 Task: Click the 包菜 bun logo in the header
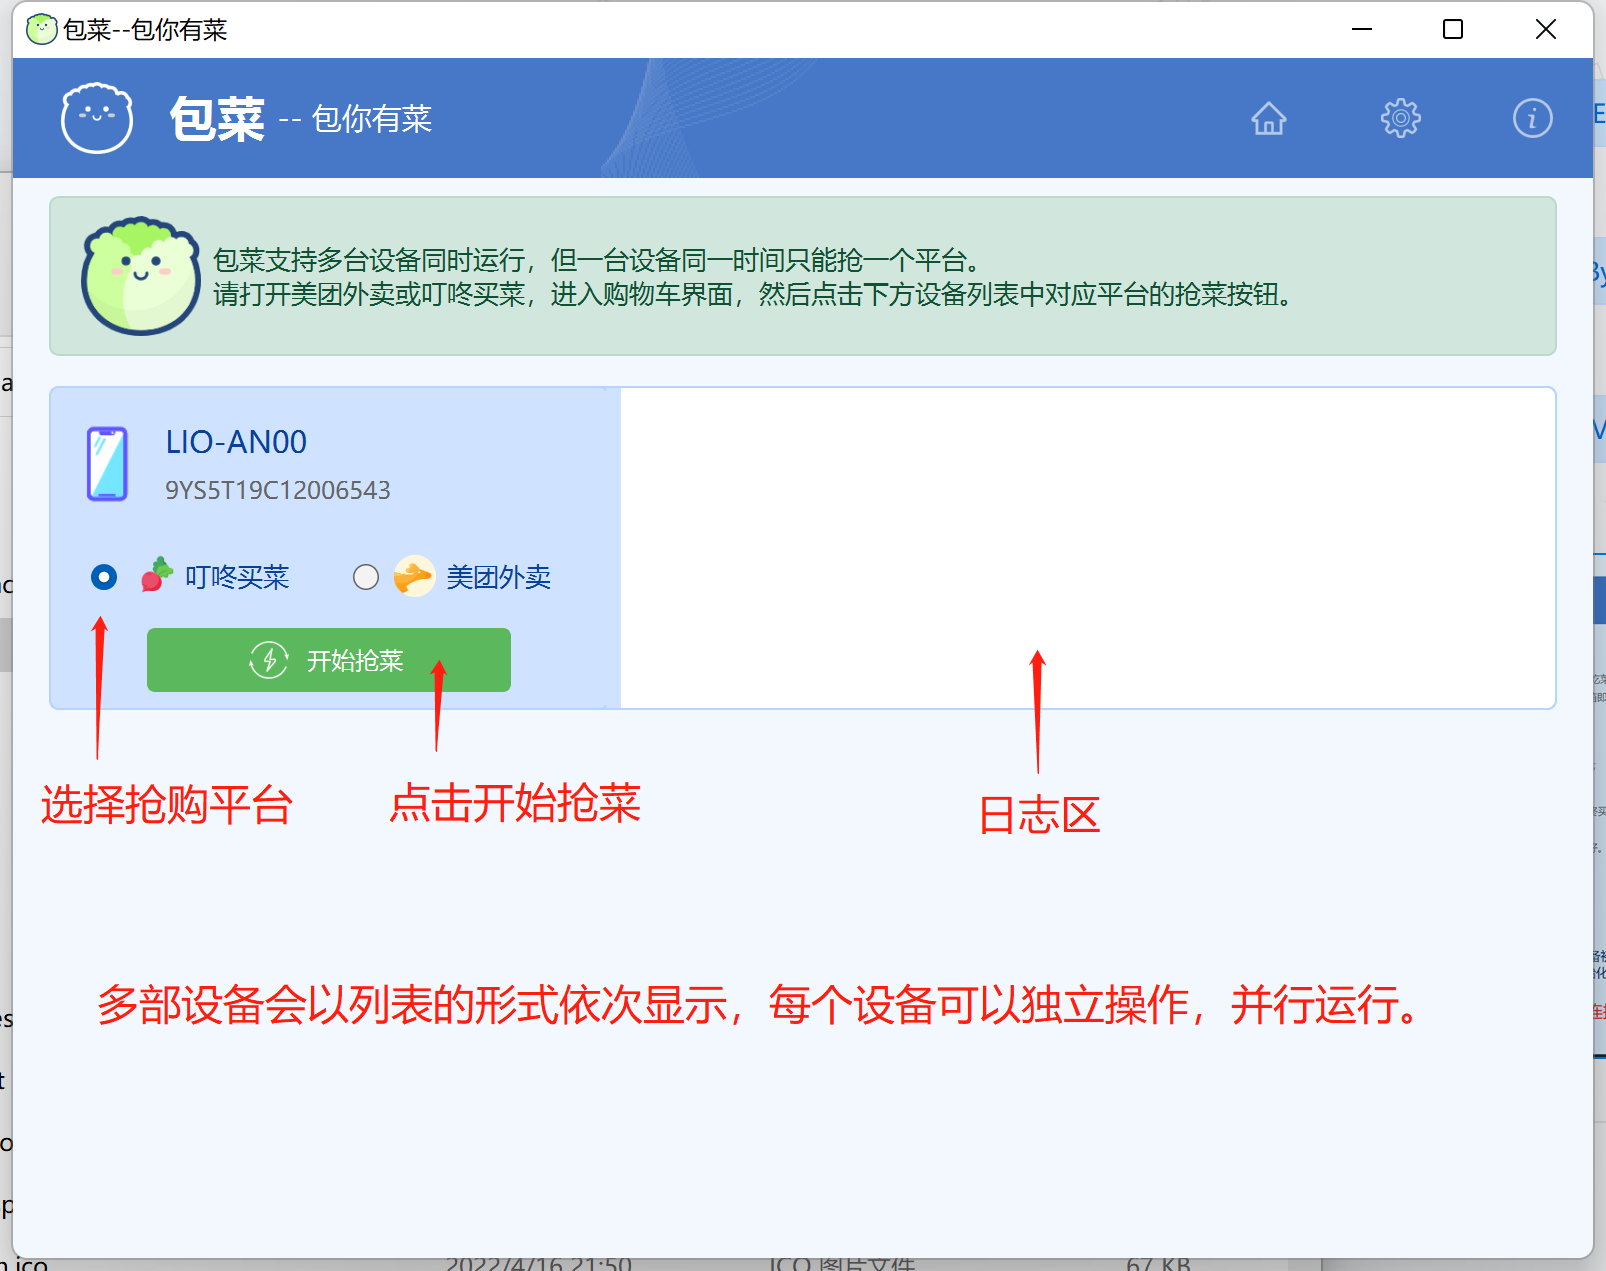97,118
